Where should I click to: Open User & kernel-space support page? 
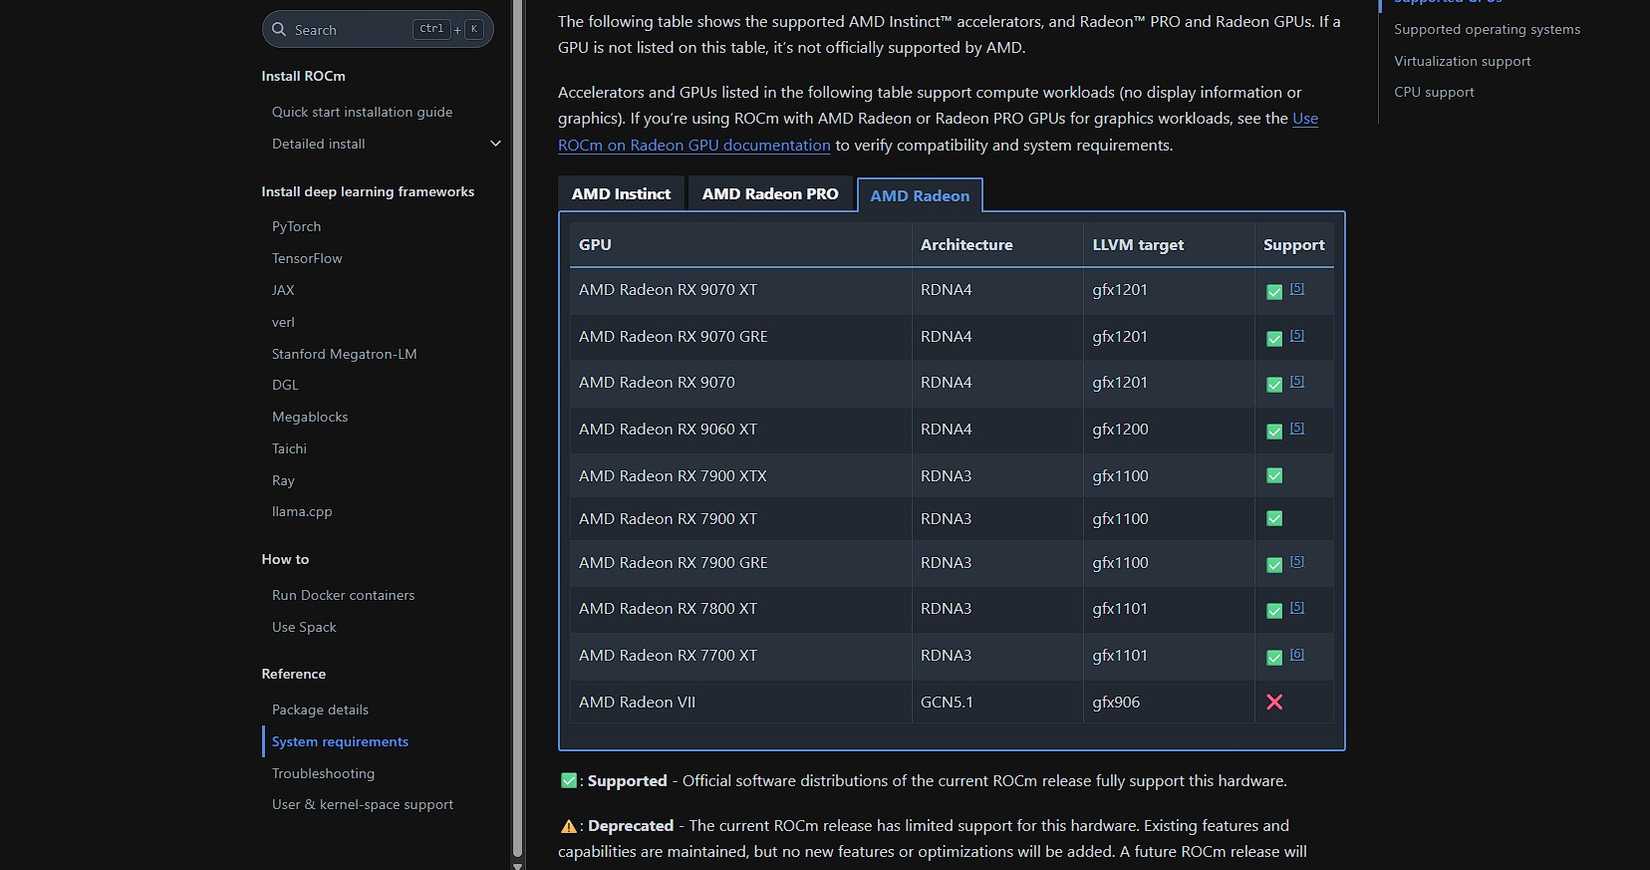[362, 805]
